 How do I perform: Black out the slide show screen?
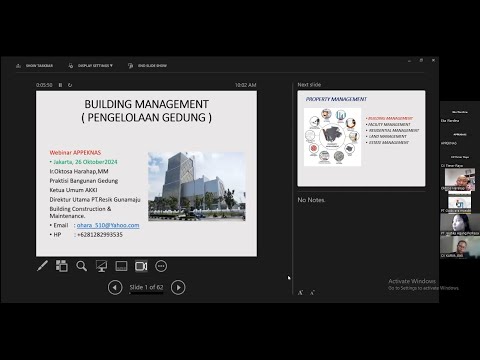(x=101, y=266)
